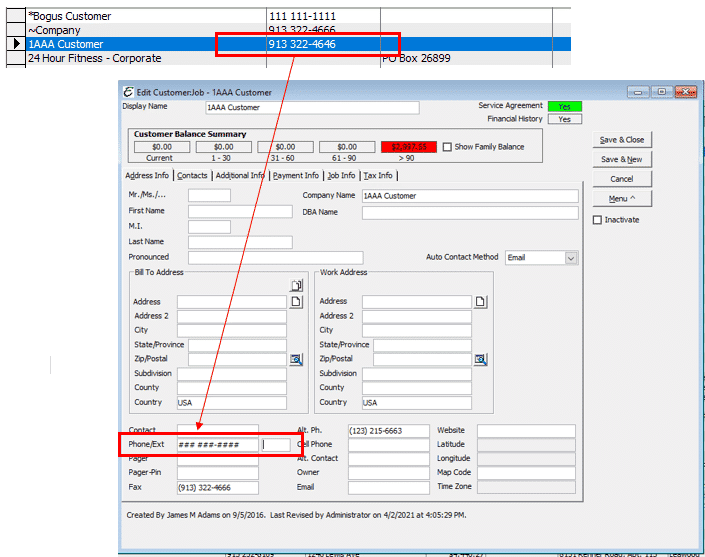The image size is (705, 557).
Task: Click the PO Box 26899 cell
Action: pos(466,58)
